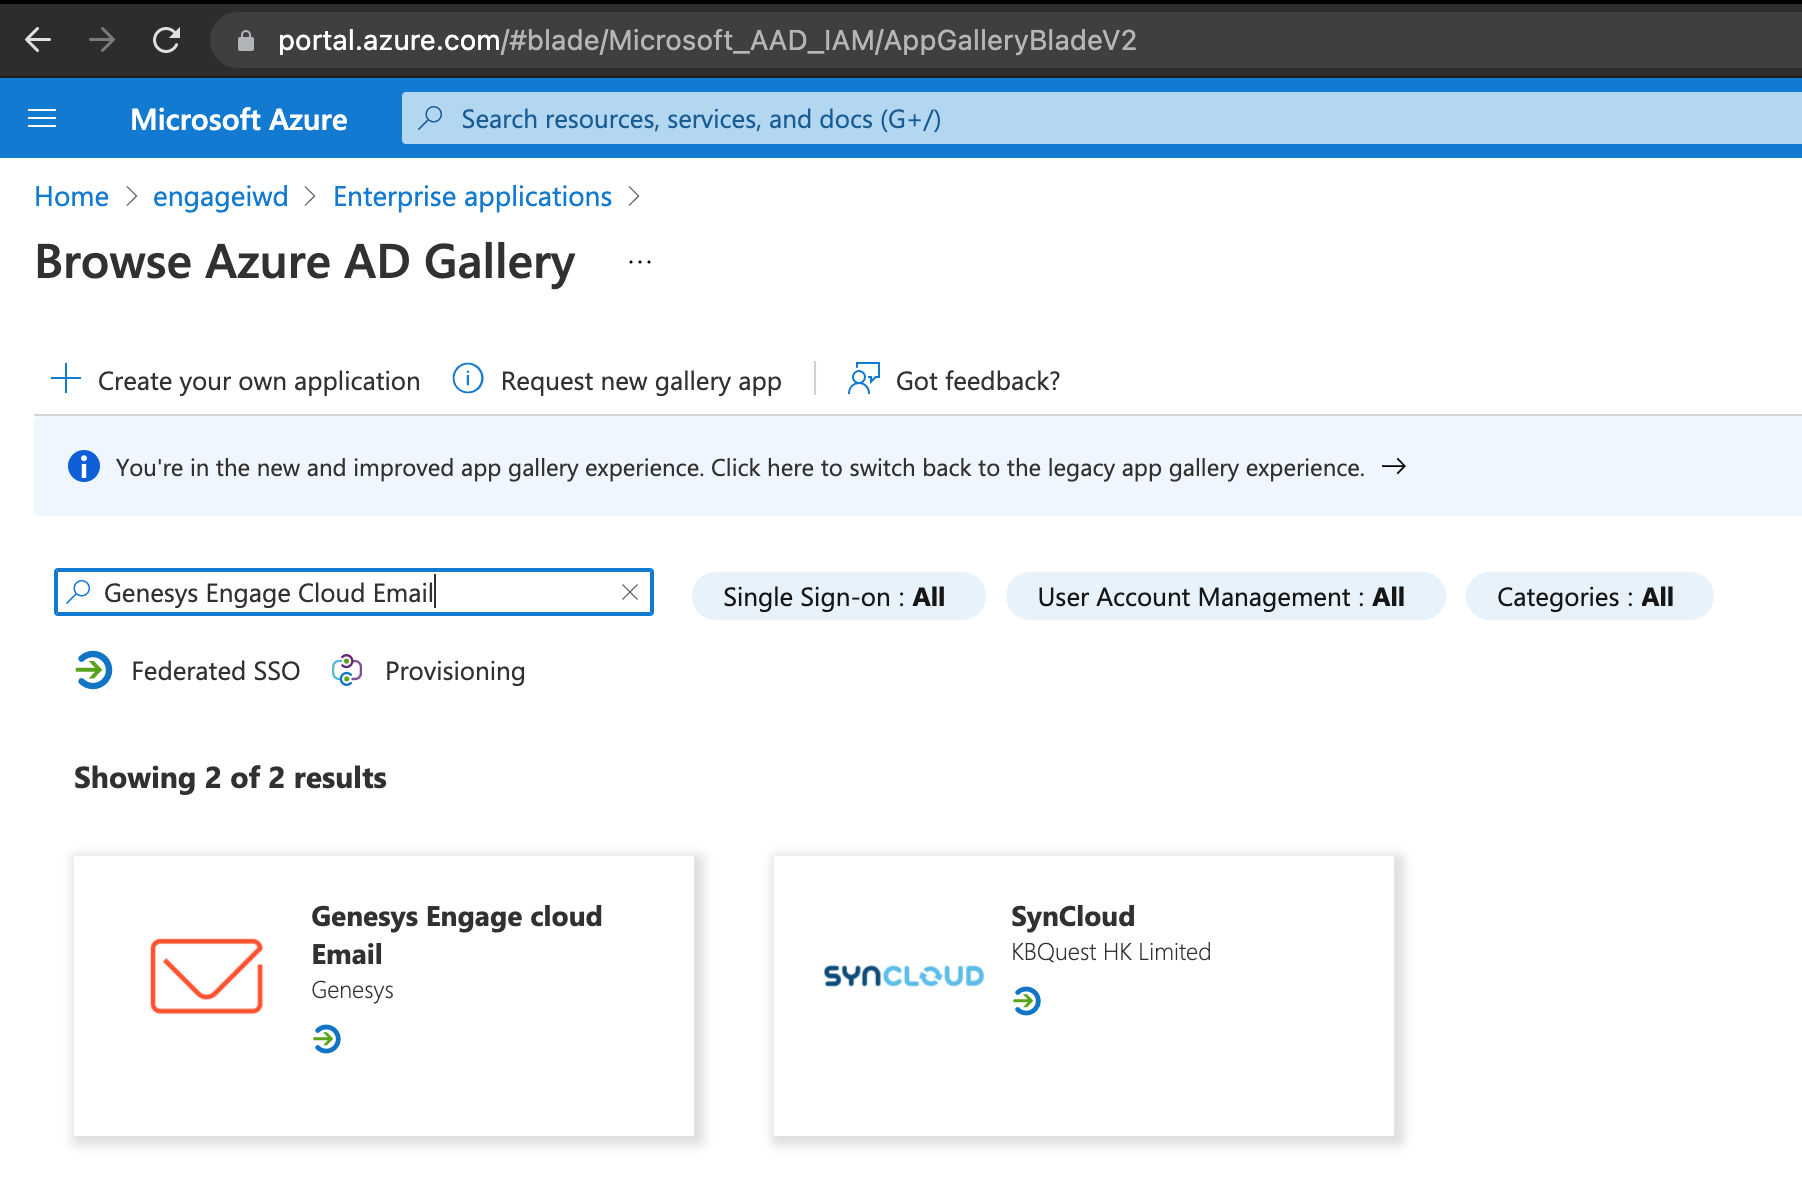This screenshot has width=1802, height=1188.
Task: Open the Categories : All filter
Action: pyautogui.click(x=1589, y=596)
